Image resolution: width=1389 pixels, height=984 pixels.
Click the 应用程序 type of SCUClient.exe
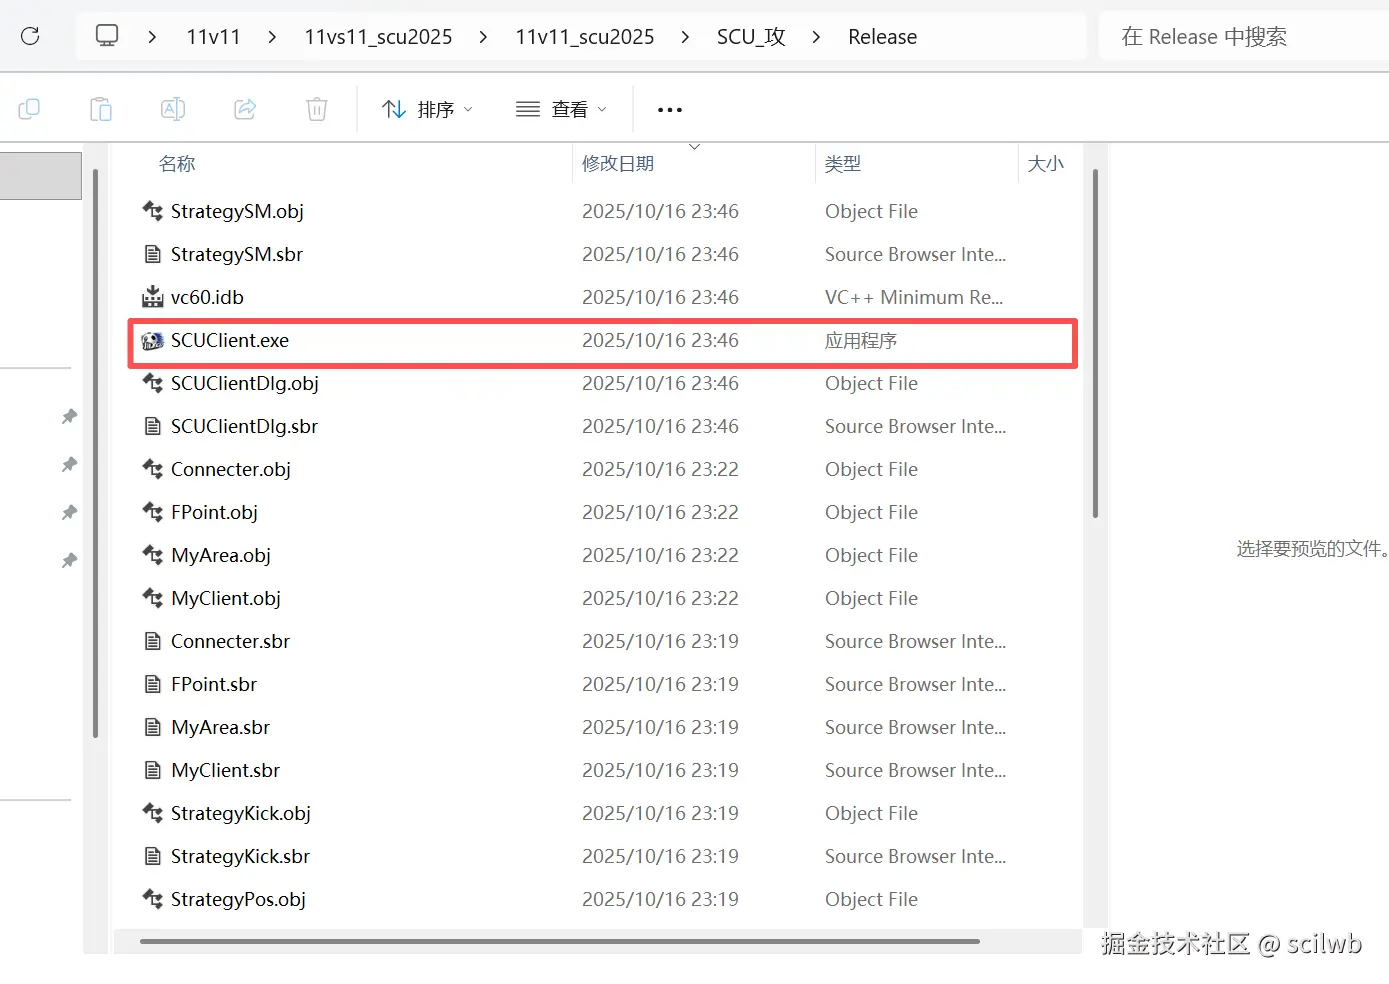tap(860, 340)
